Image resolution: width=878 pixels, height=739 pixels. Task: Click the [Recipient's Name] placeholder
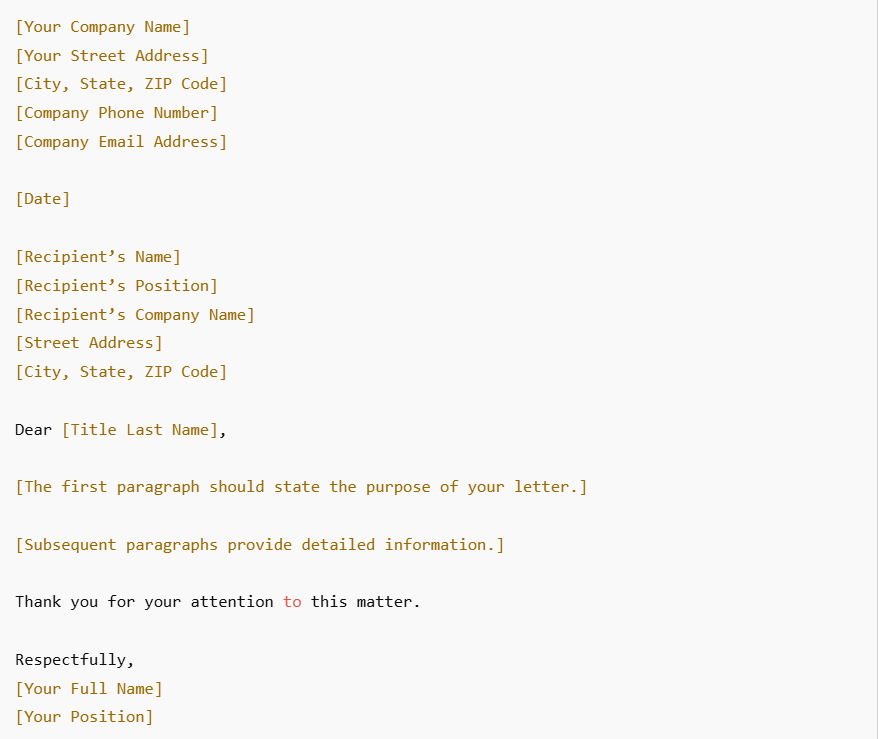(98, 257)
